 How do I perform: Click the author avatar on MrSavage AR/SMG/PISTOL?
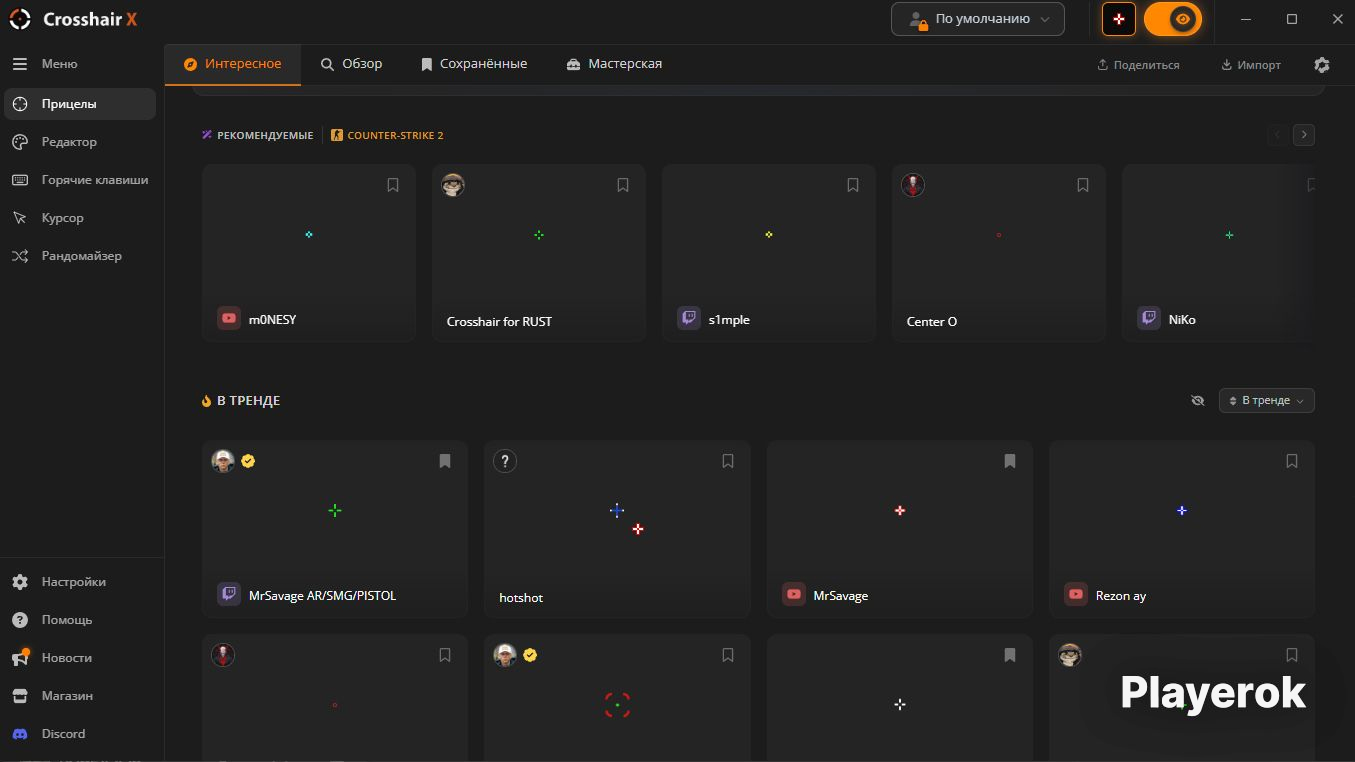point(223,461)
